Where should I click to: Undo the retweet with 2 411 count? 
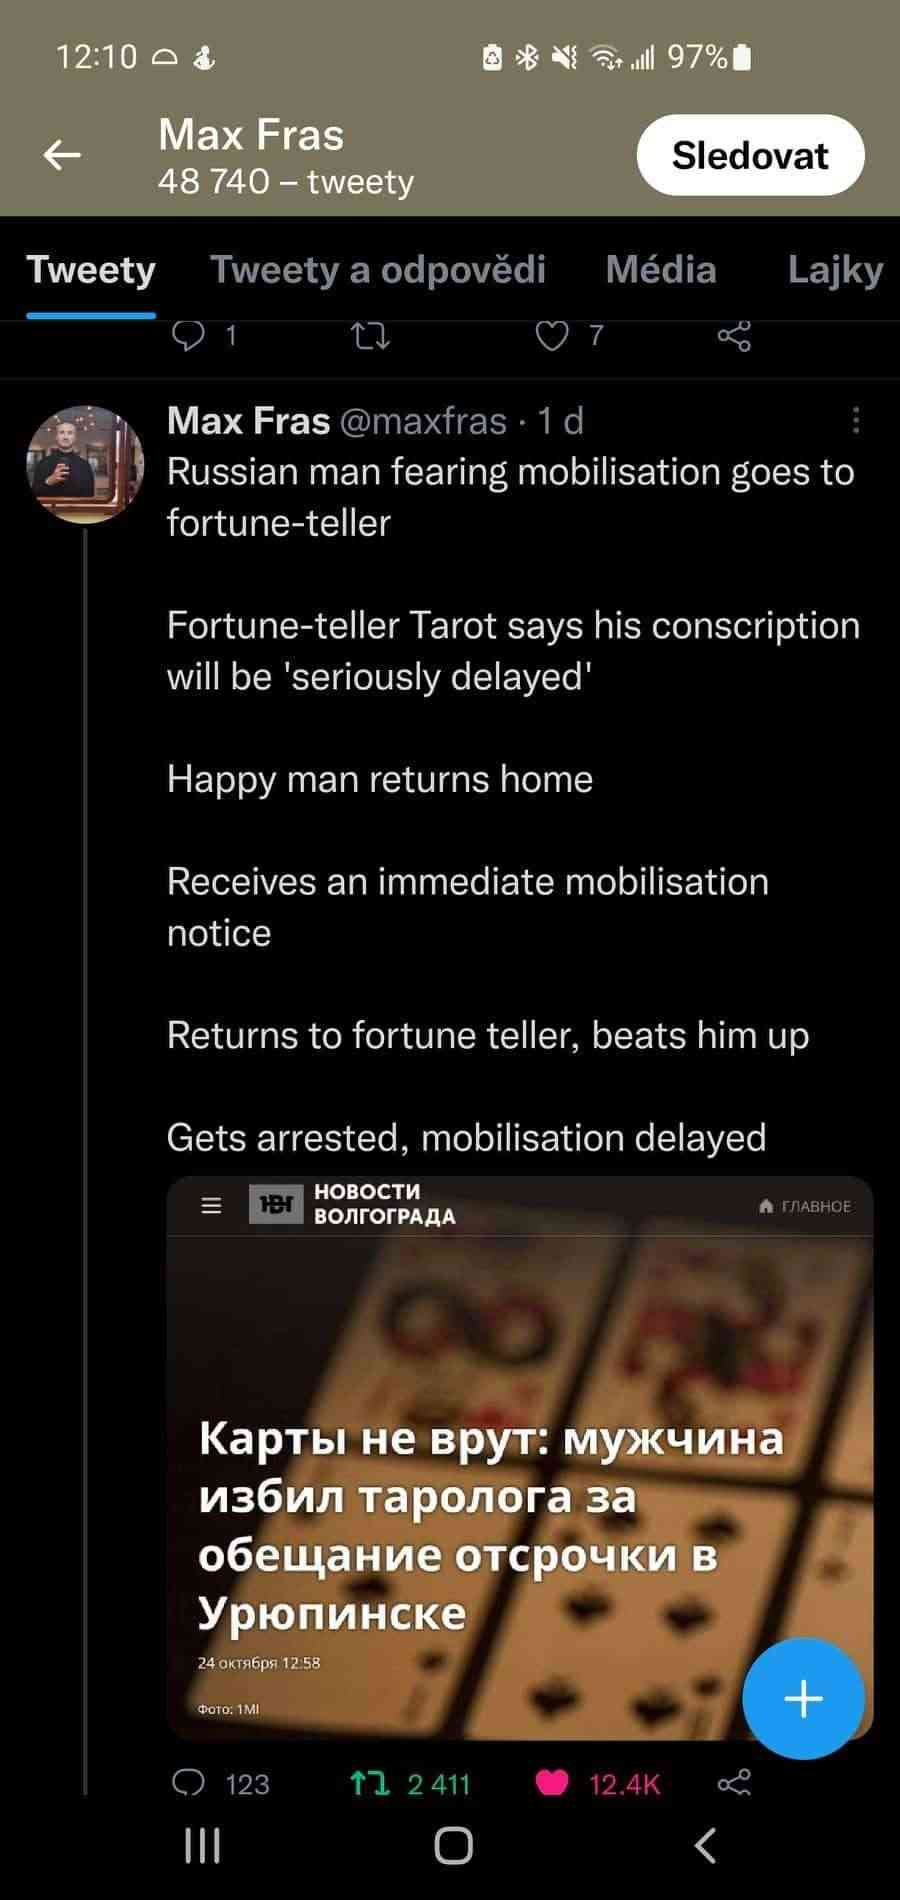(x=370, y=1783)
